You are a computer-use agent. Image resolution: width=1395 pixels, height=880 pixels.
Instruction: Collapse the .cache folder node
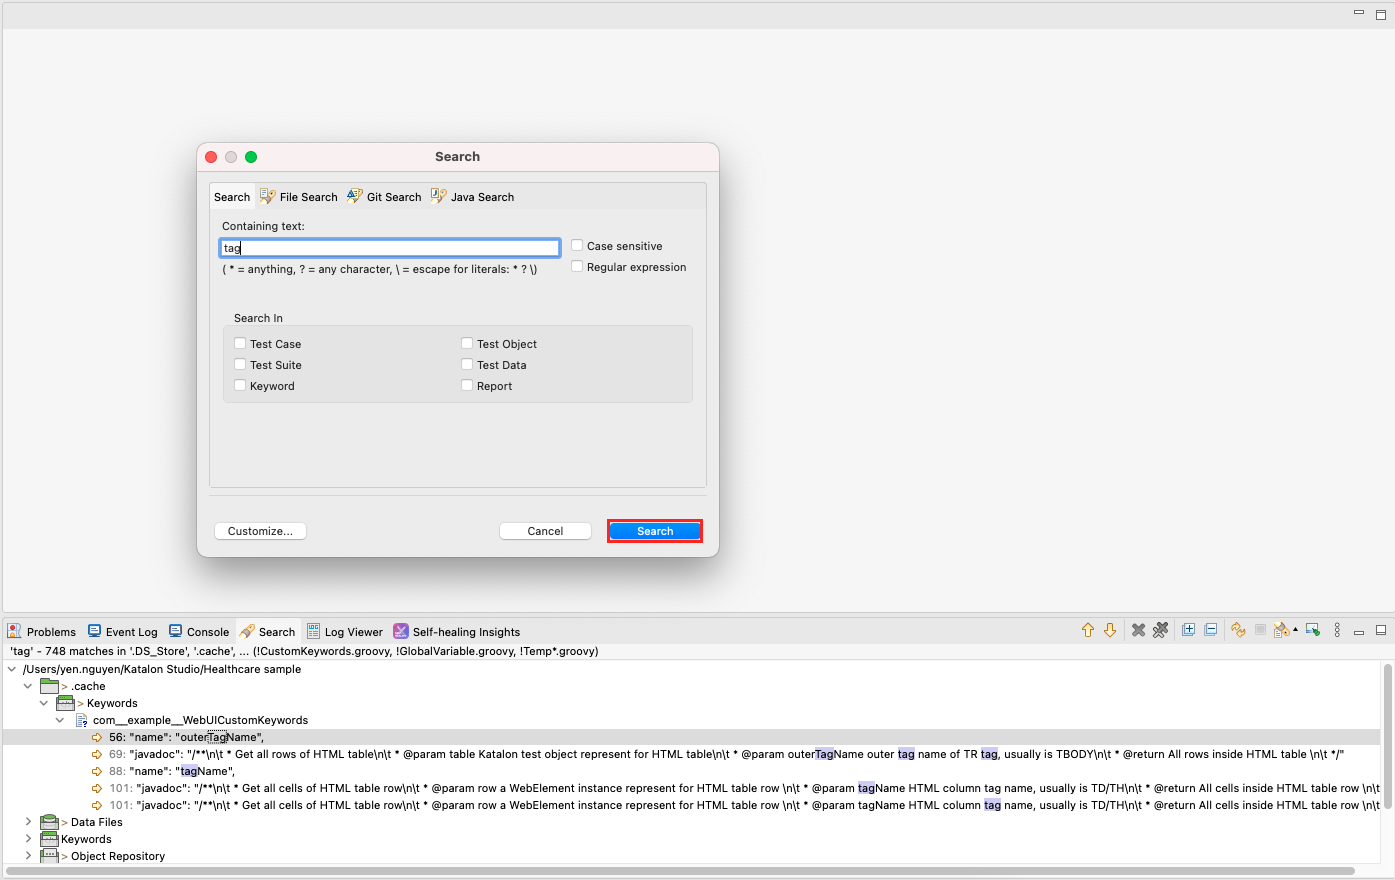[x=28, y=686]
